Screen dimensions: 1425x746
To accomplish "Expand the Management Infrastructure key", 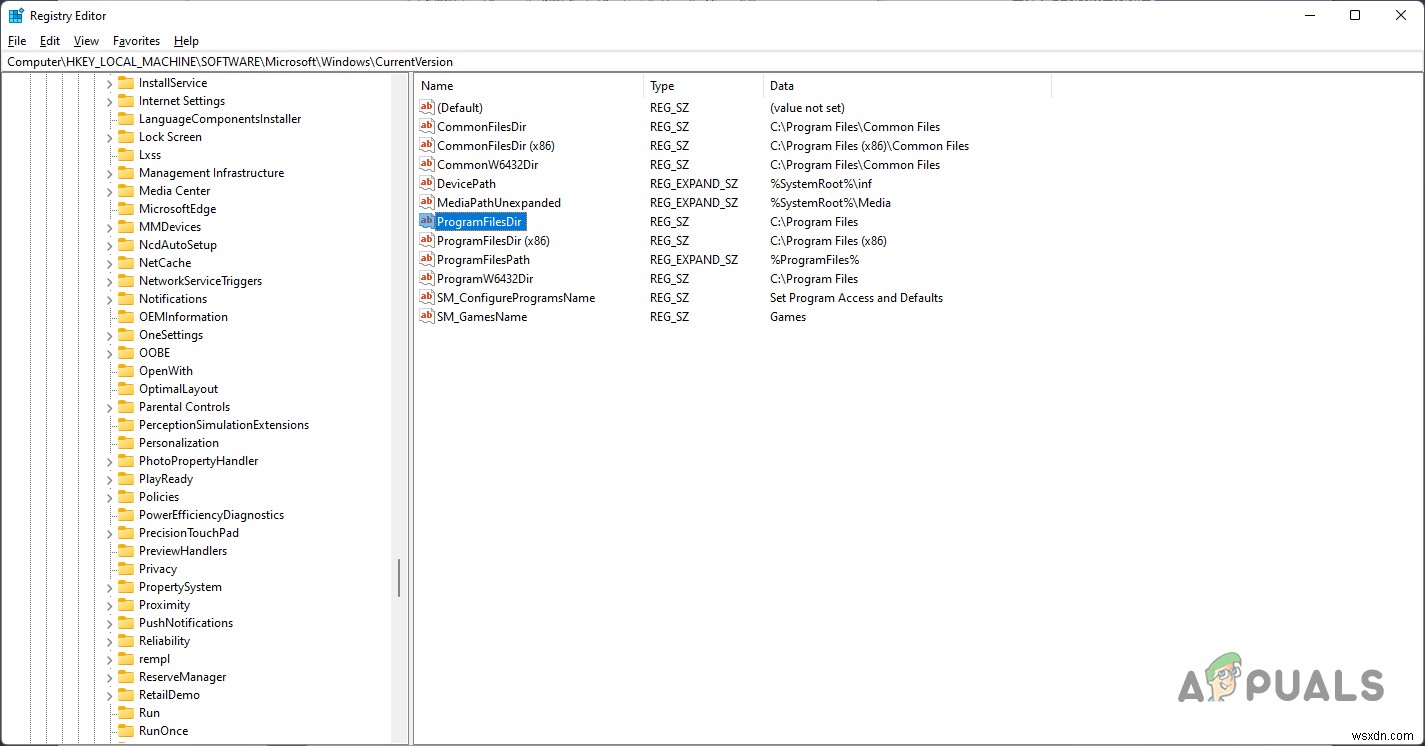I will (110, 173).
